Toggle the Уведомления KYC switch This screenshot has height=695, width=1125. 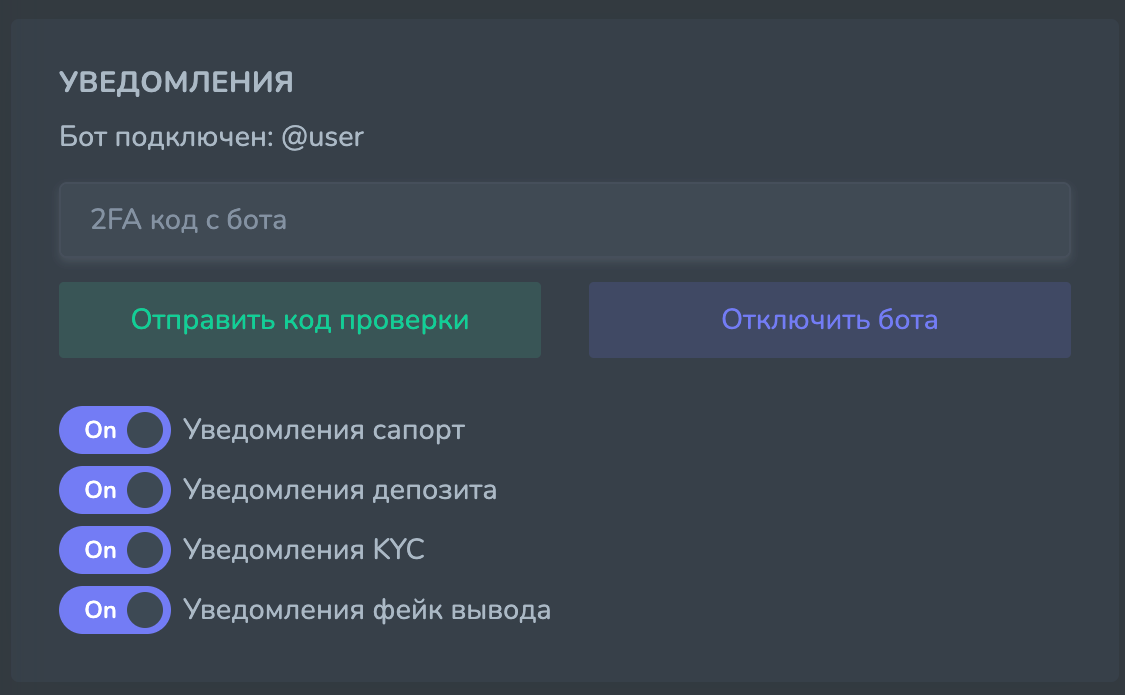(x=115, y=550)
